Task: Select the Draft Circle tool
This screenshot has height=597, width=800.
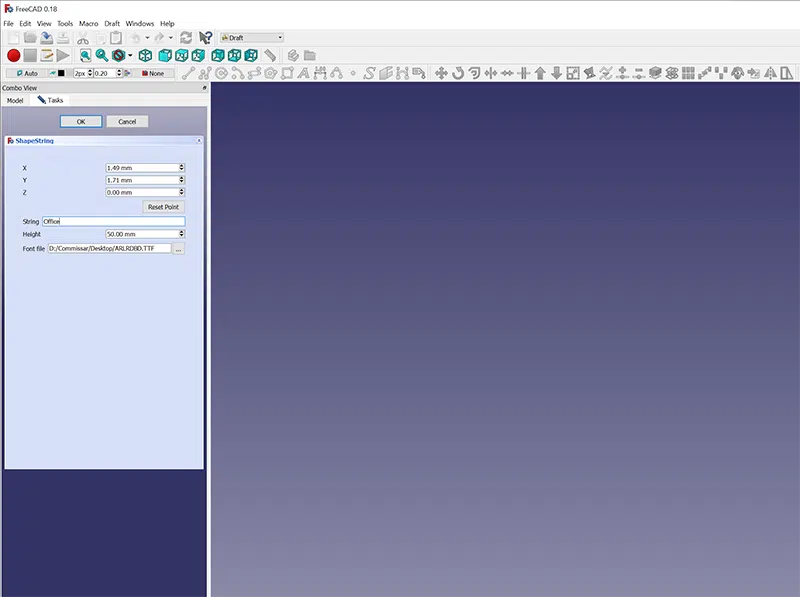Action: (x=221, y=73)
